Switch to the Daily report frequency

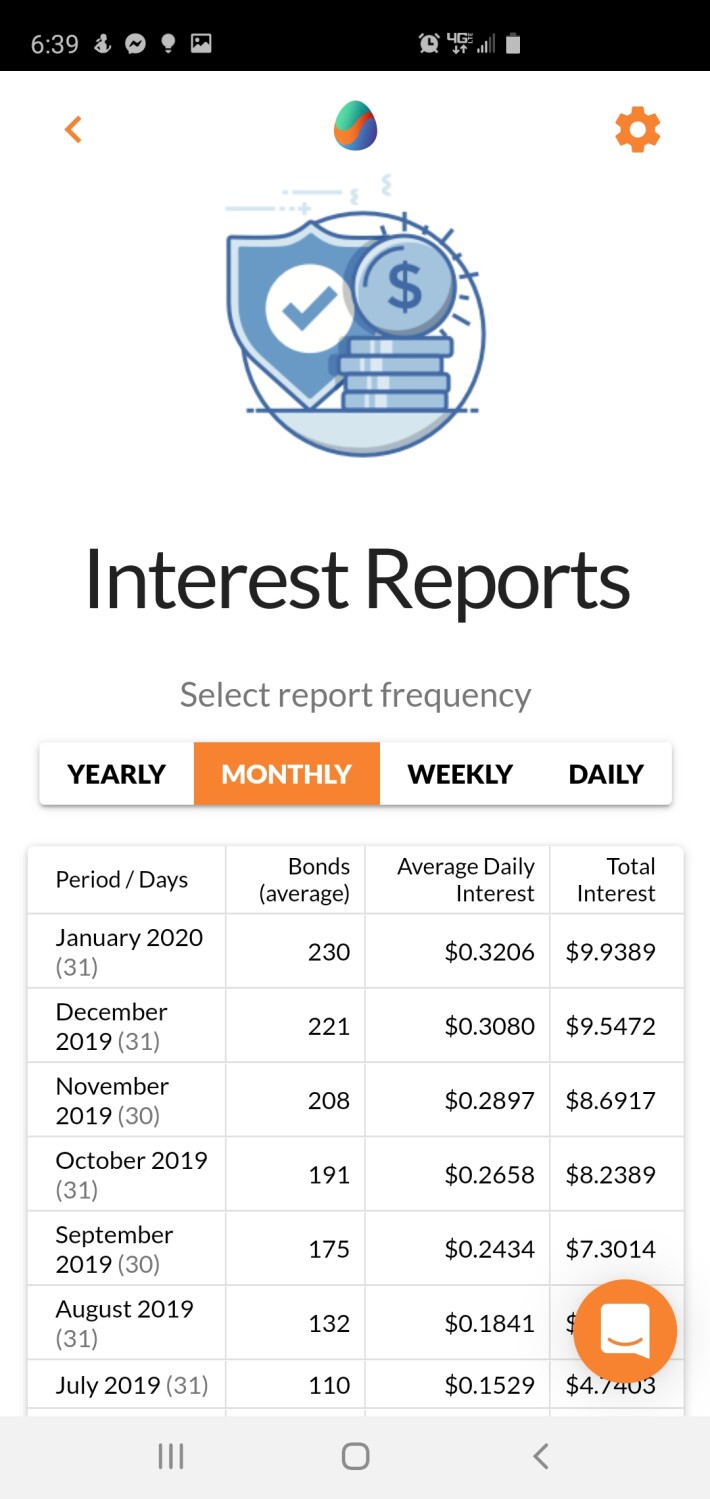click(x=606, y=774)
